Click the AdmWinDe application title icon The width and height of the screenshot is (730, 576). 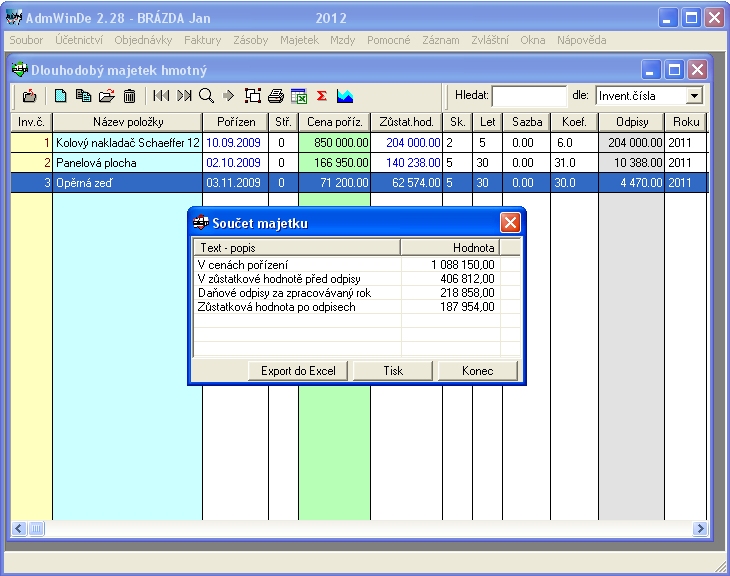tap(14, 18)
